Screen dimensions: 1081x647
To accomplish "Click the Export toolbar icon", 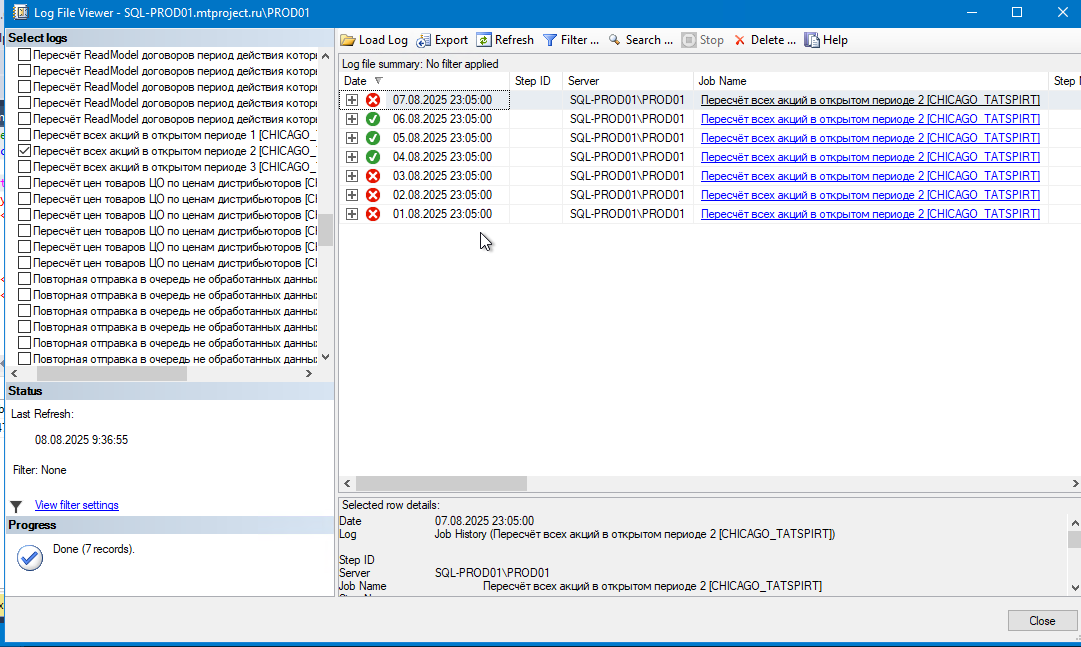I will pyautogui.click(x=423, y=40).
